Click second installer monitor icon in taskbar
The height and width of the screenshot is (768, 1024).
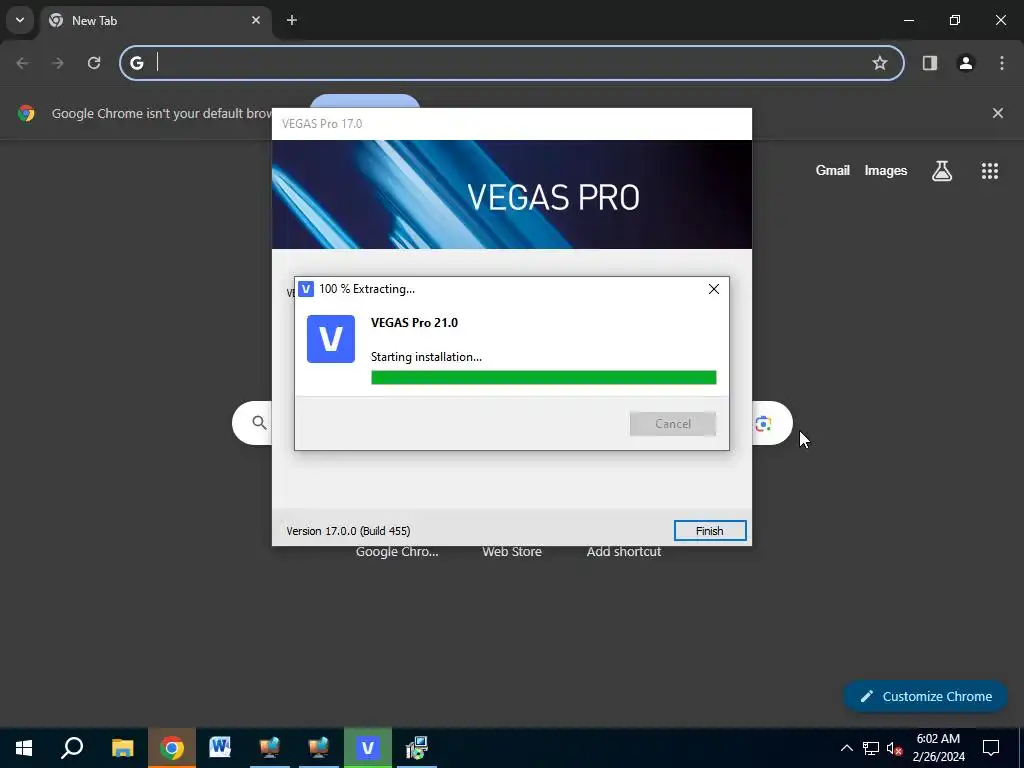pyautogui.click(x=319, y=748)
